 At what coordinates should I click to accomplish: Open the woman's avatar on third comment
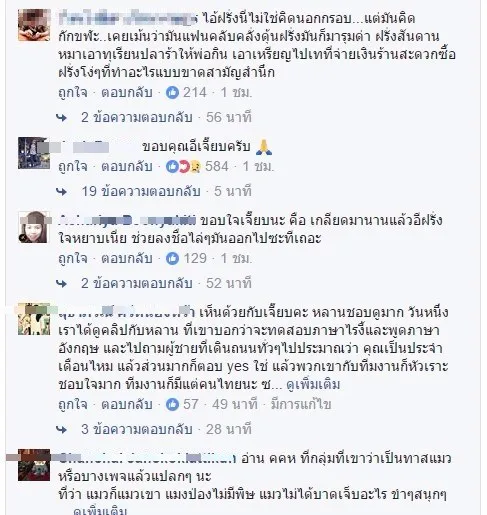34,227
